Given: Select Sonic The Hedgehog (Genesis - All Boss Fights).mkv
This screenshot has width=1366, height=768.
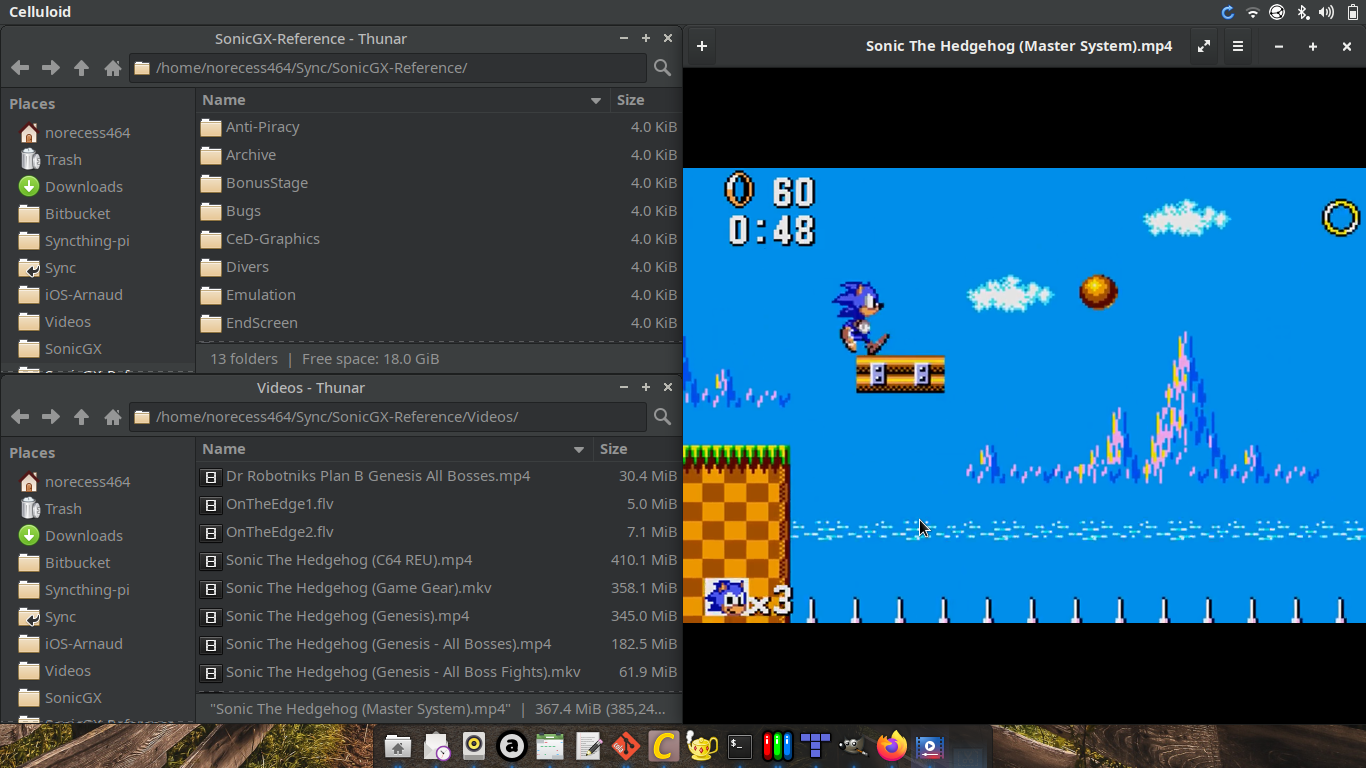Looking at the screenshot, I should pyautogui.click(x=438, y=672).
